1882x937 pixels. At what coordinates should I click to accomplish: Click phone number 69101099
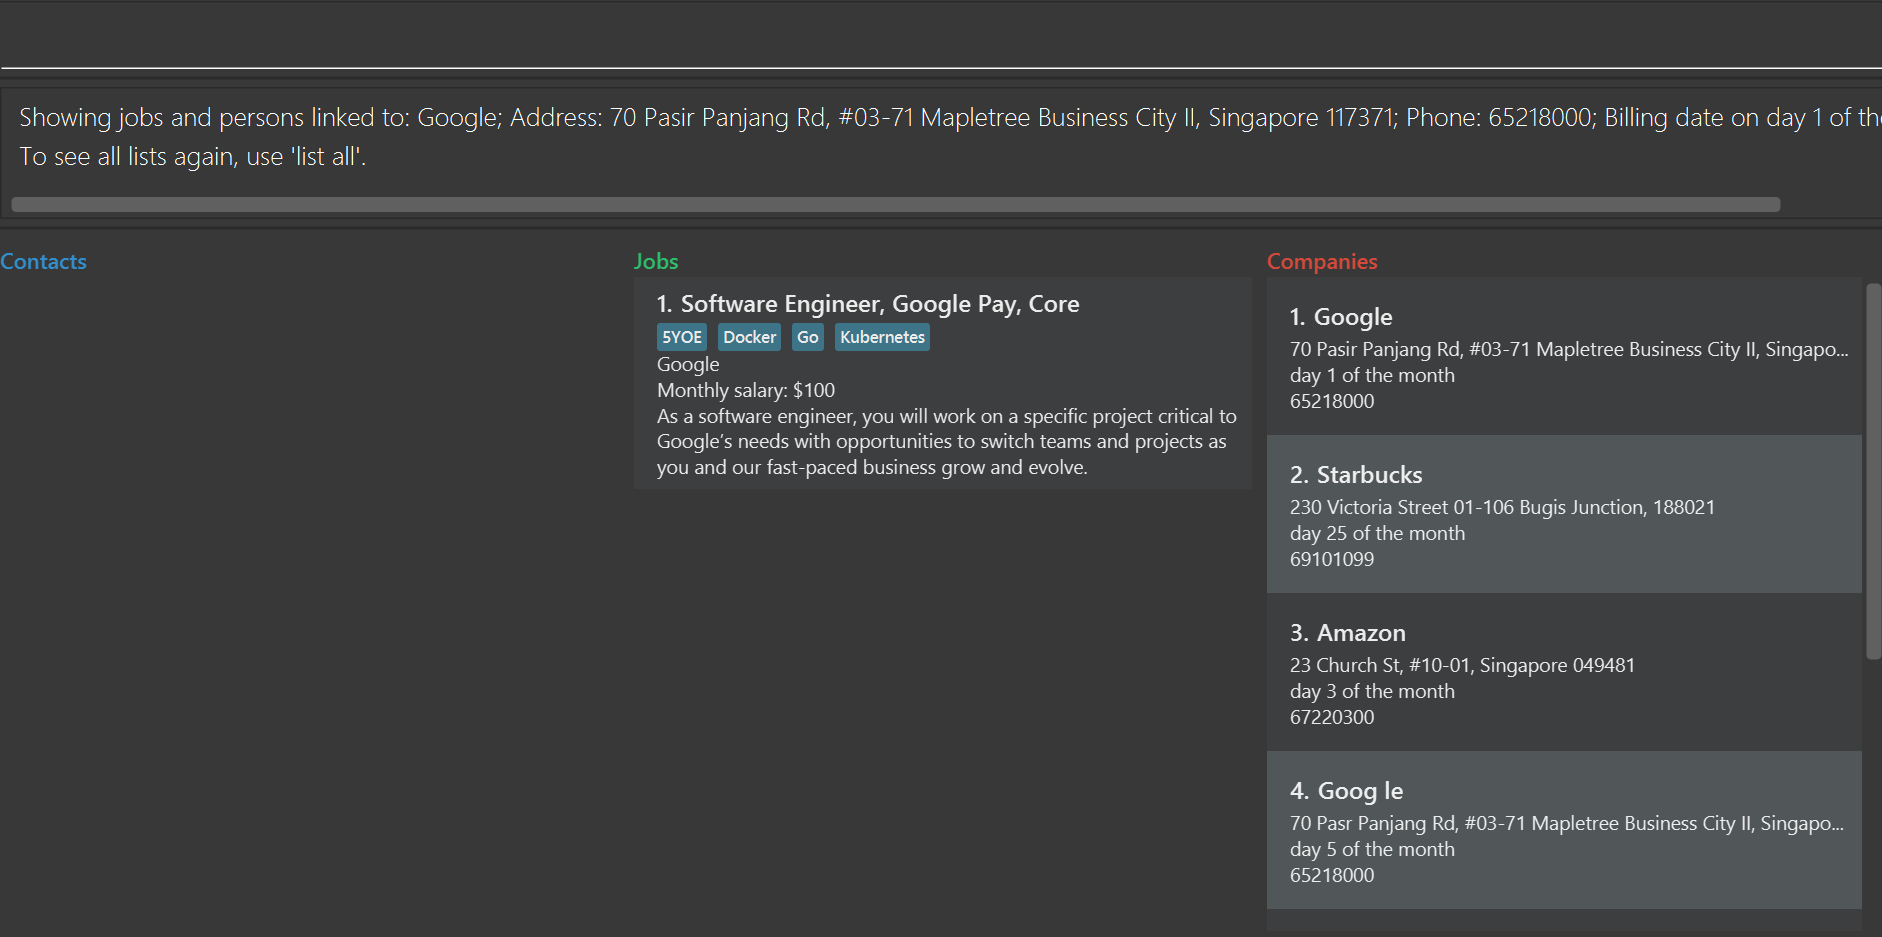1332,559
